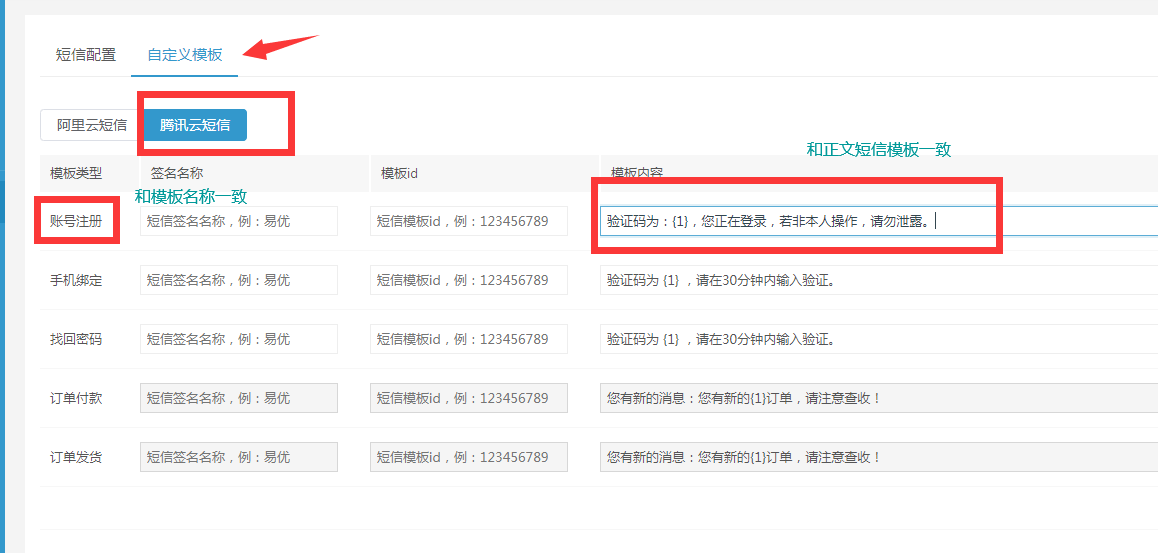The height and width of the screenshot is (553, 1158).
Task: Switch to the 短信配置 tab
Action: coord(86,55)
